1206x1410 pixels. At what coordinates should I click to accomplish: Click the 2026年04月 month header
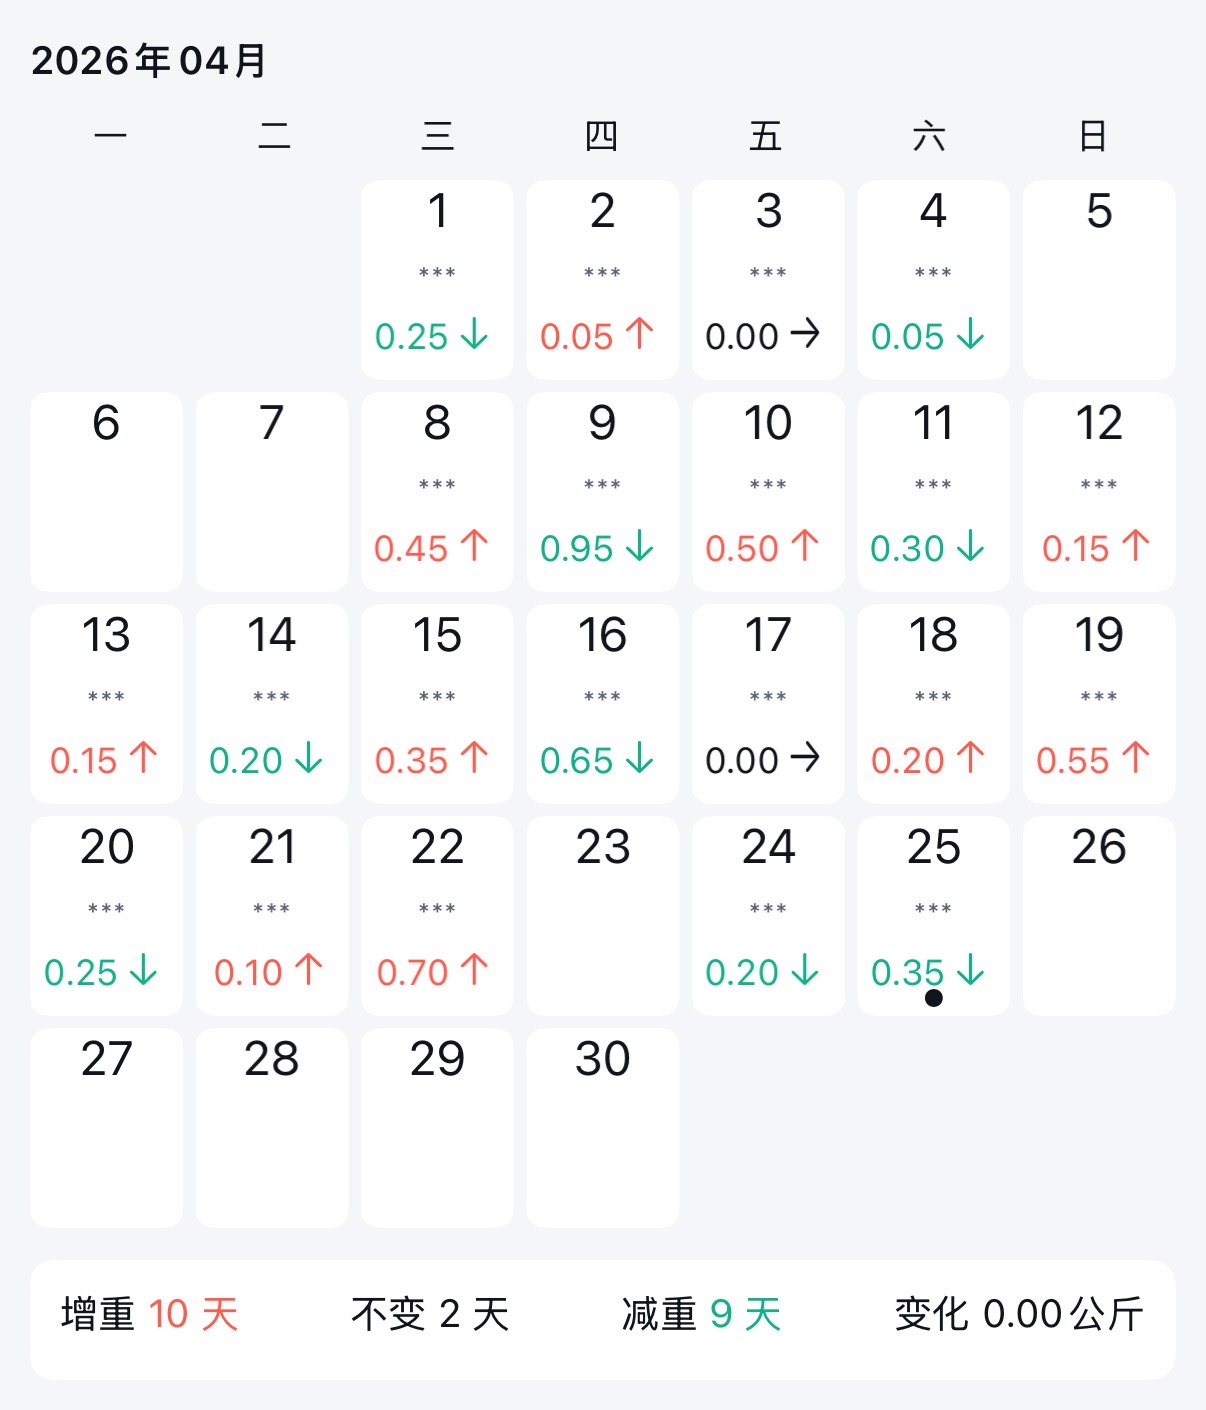click(149, 61)
